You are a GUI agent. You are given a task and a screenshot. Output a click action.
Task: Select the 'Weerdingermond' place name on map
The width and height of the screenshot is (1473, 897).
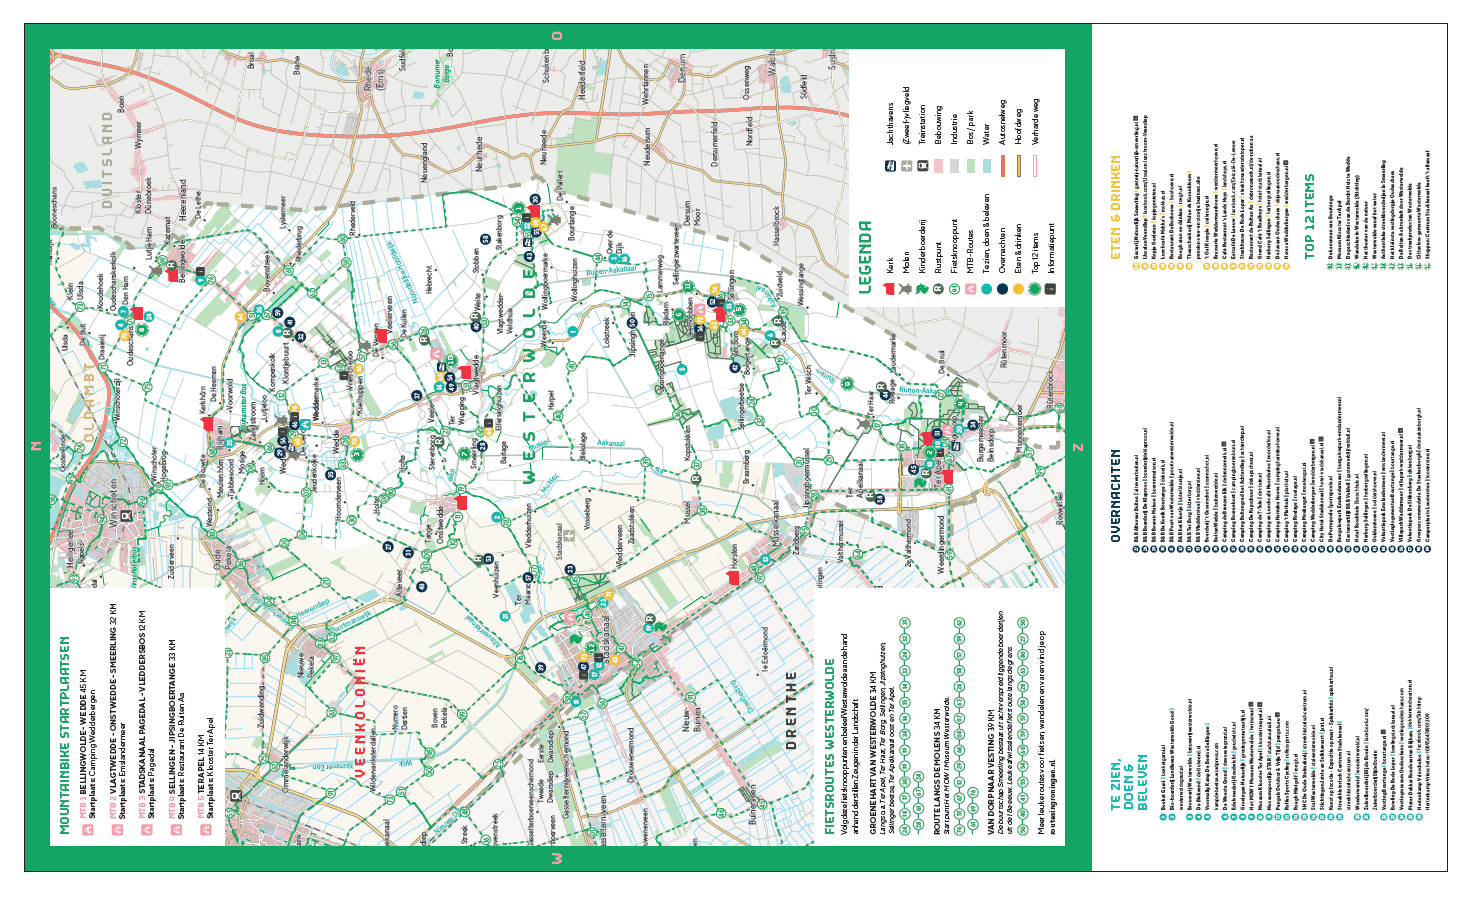[940, 545]
